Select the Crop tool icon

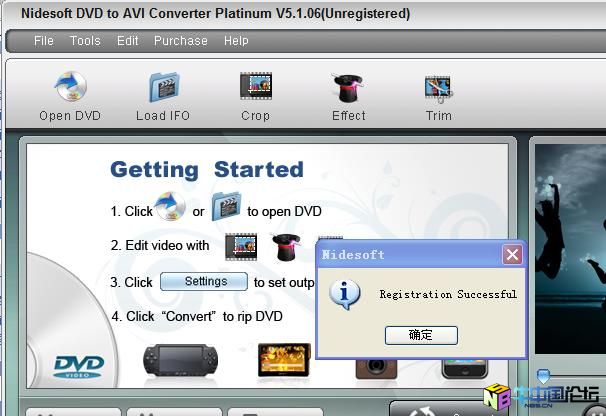tap(256, 86)
